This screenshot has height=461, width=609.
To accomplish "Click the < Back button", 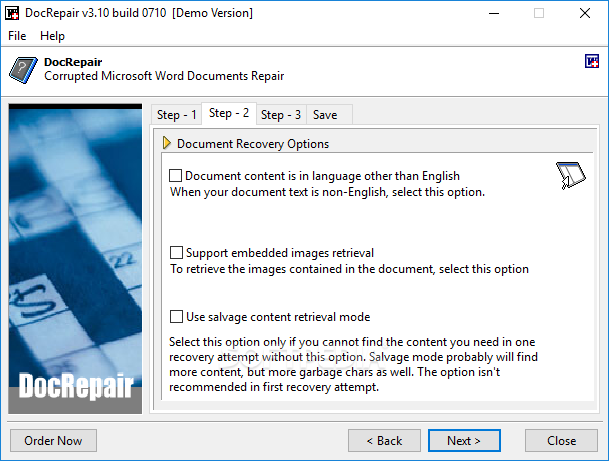I will pos(384,440).
